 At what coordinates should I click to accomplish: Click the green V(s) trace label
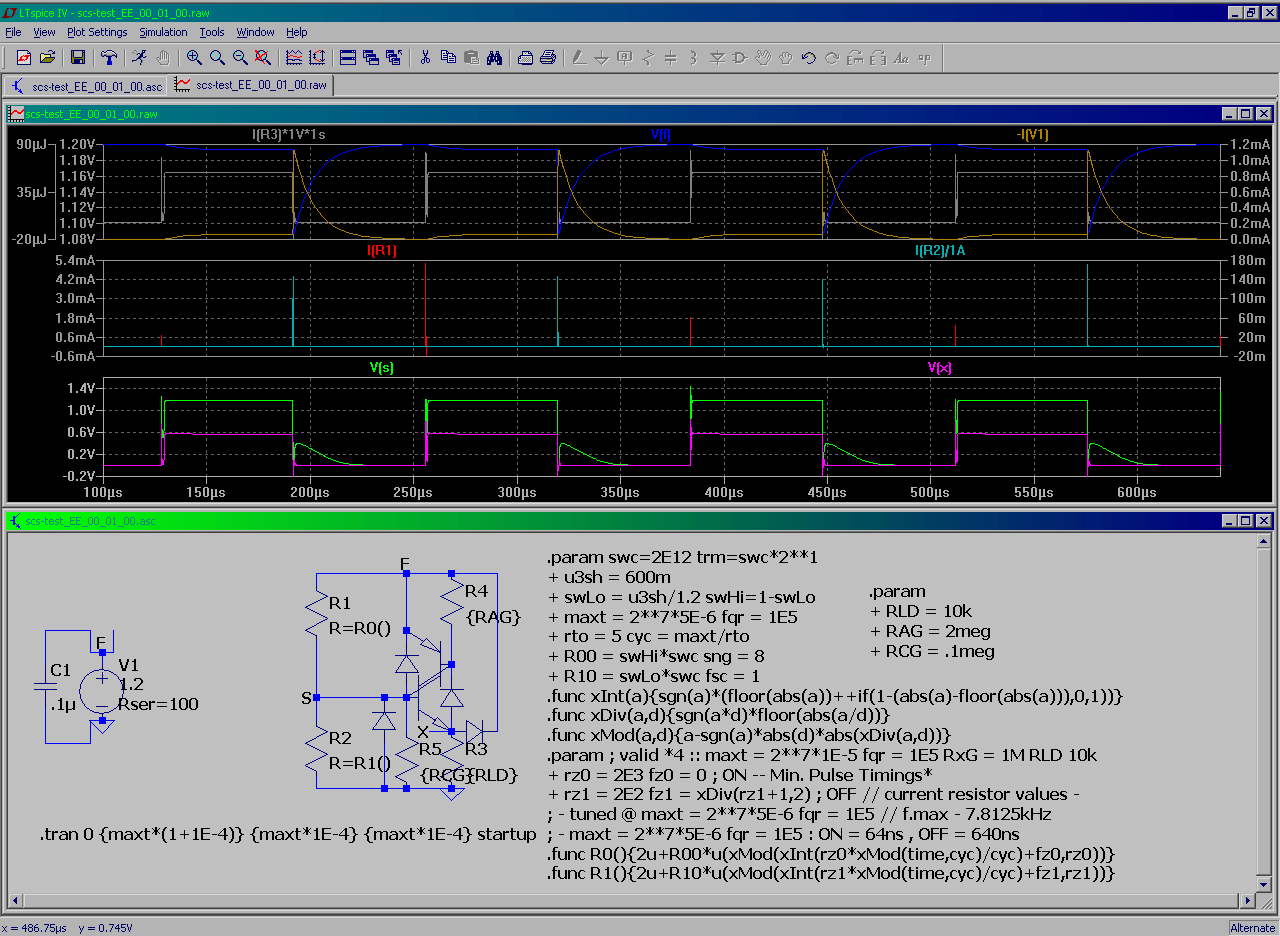pos(382,367)
